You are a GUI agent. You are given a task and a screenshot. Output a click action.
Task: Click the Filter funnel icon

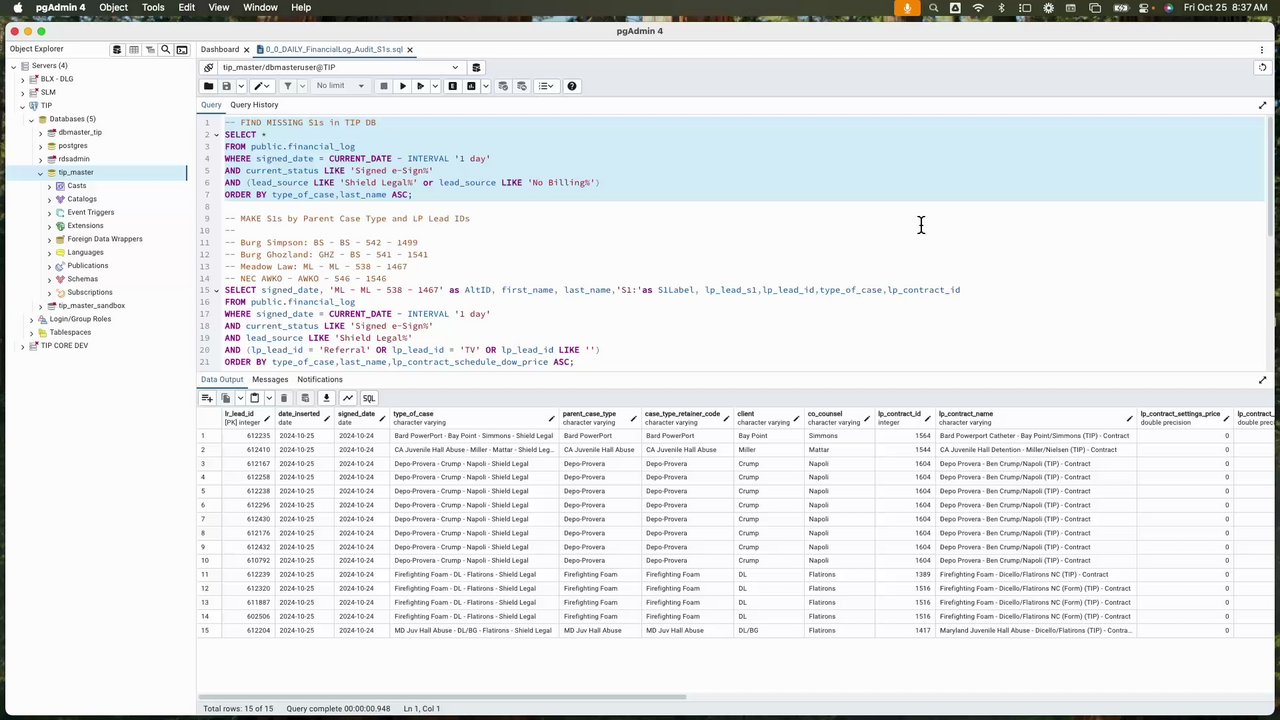click(x=287, y=86)
